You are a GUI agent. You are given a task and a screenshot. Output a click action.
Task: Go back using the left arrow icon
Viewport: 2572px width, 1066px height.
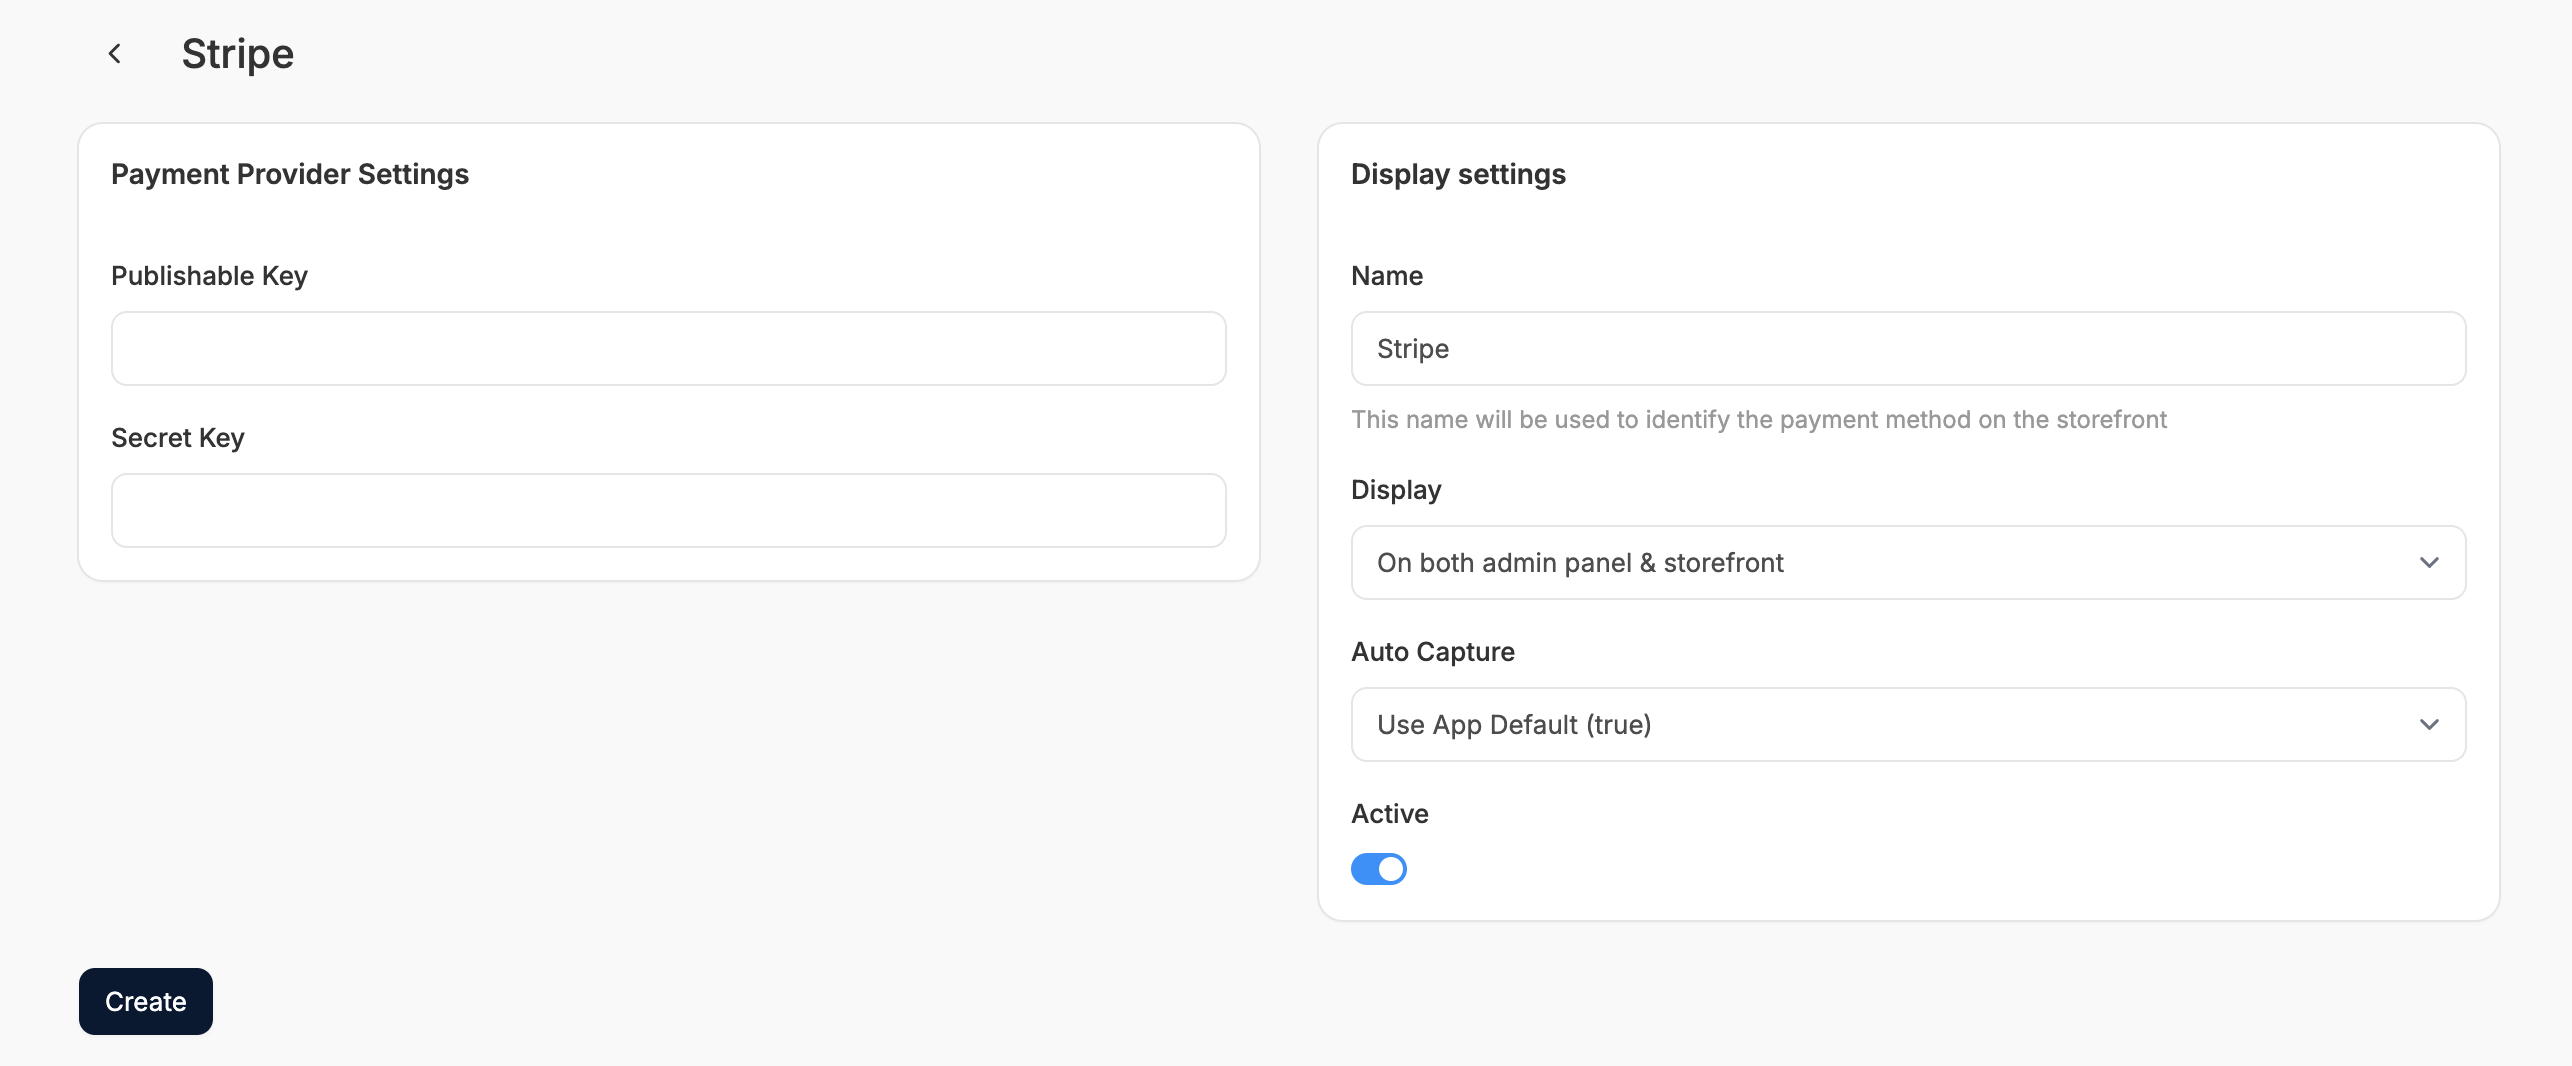click(115, 54)
